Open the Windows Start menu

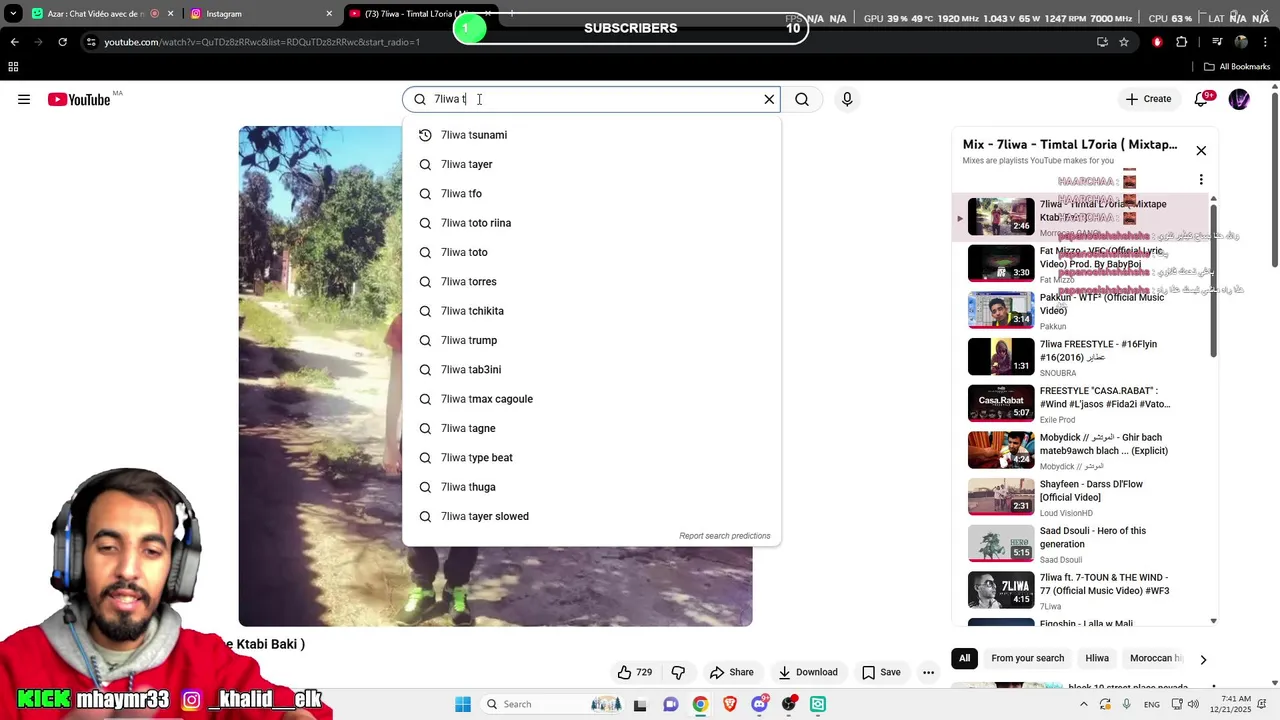click(x=463, y=704)
